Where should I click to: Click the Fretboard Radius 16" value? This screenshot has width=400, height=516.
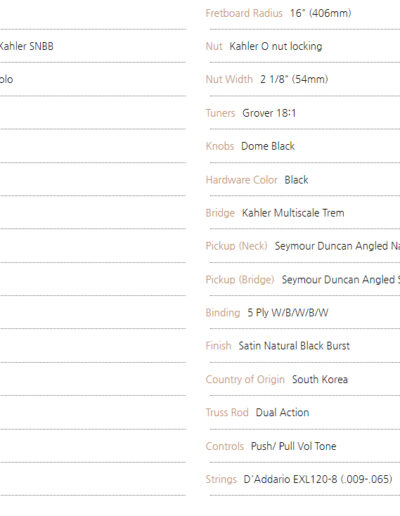(320, 13)
